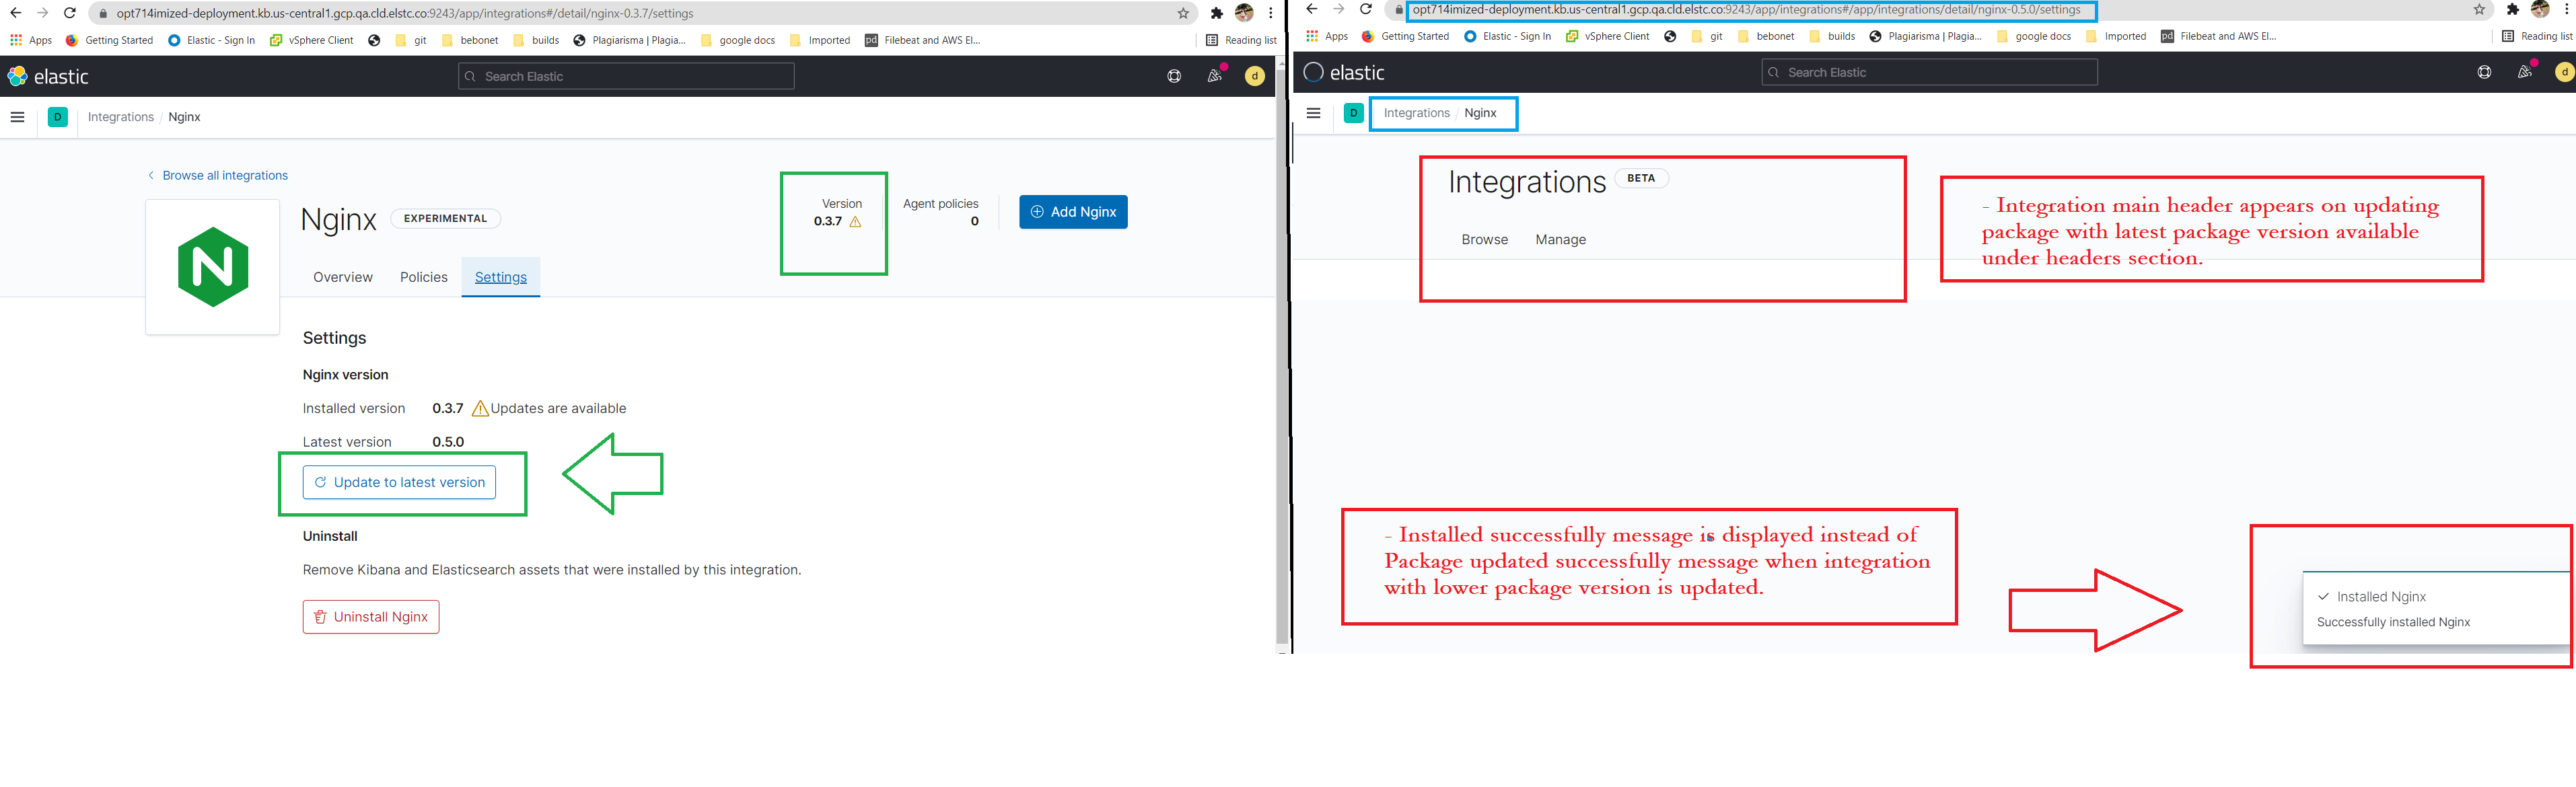Open vSphere Client bookmark in left browser
The width and height of the screenshot is (2576, 787).
pyautogui.click(x=312, y=40)
